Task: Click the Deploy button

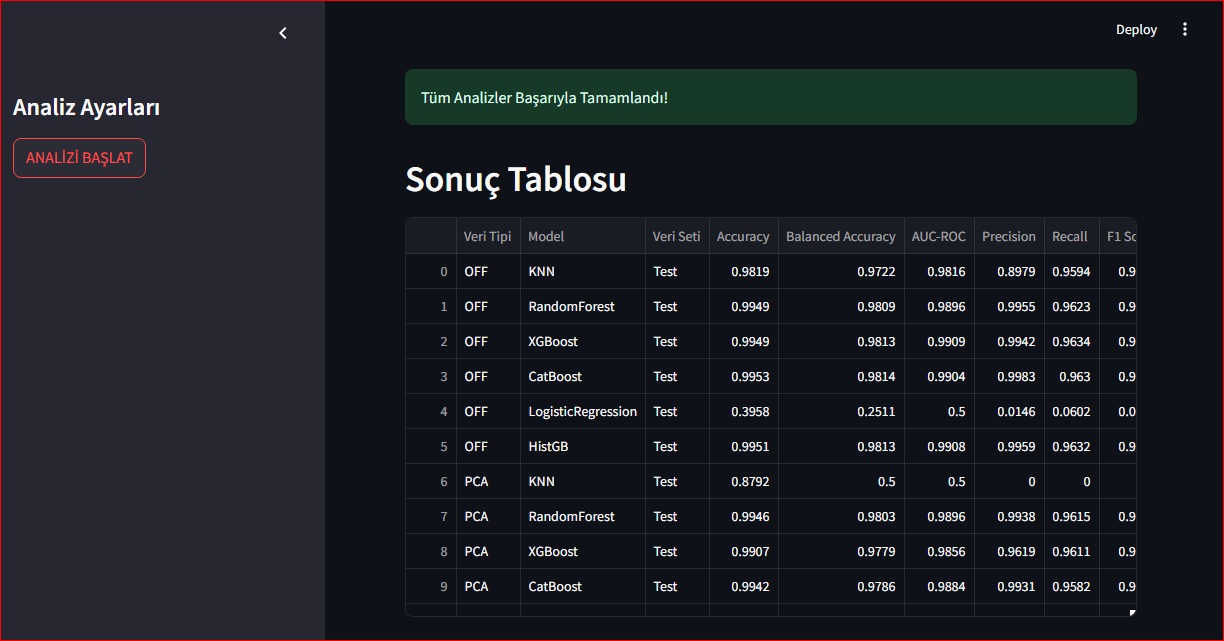Action: (1136, 30)
